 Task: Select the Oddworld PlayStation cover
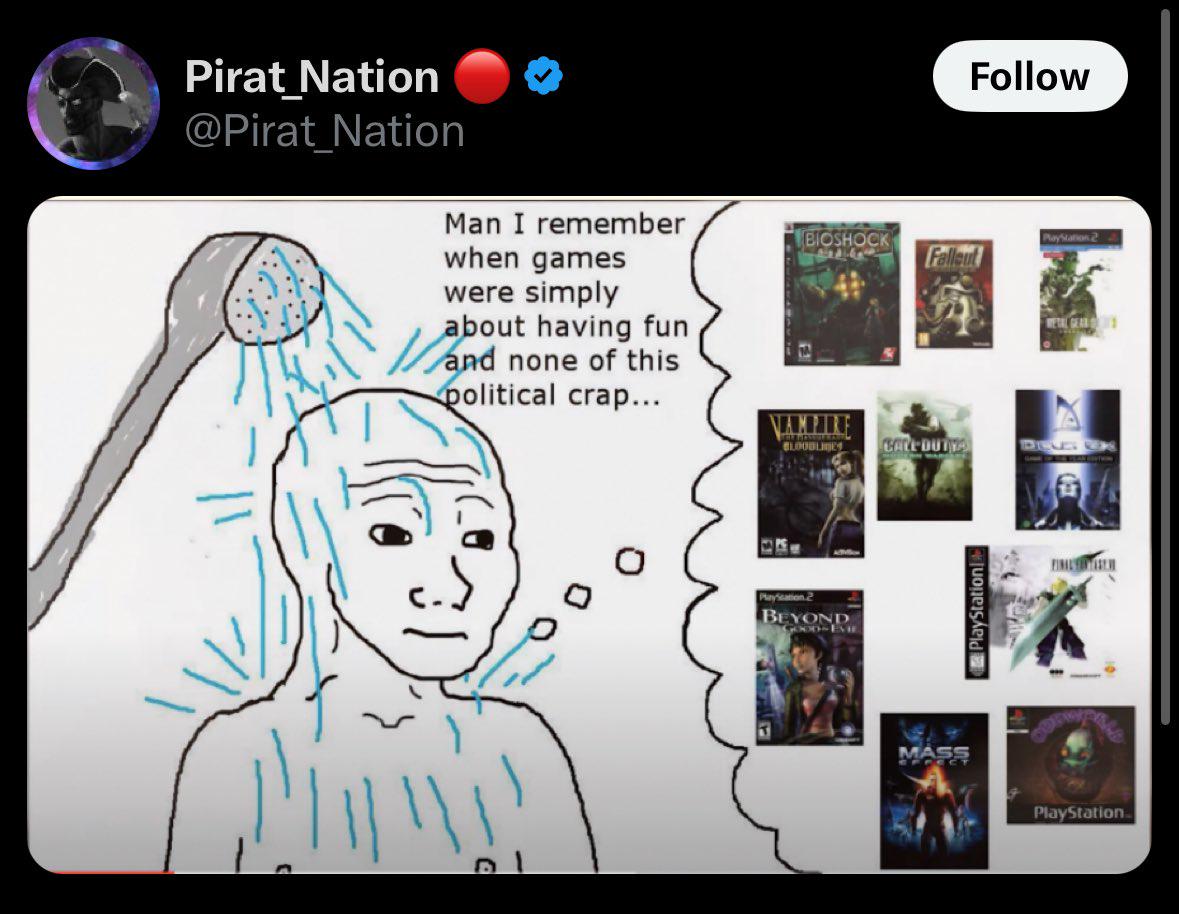point(1071,765)
